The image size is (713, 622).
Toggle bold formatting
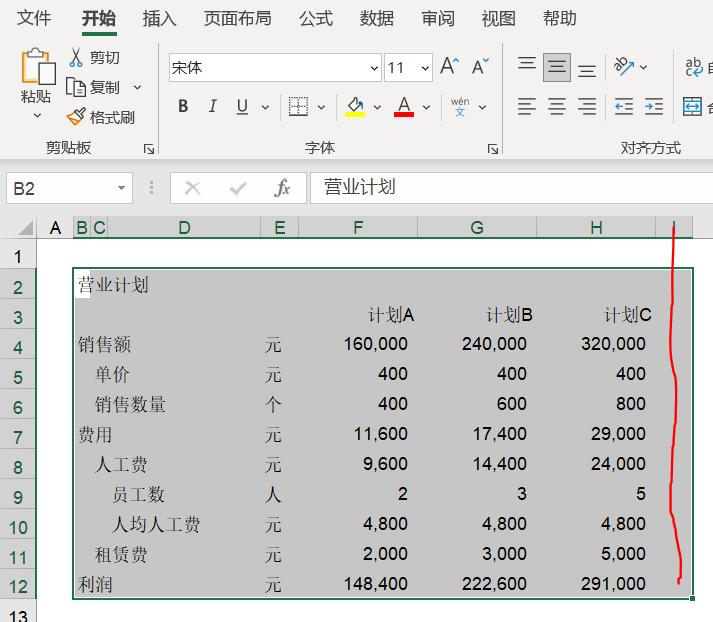click(x=183, y=106)
